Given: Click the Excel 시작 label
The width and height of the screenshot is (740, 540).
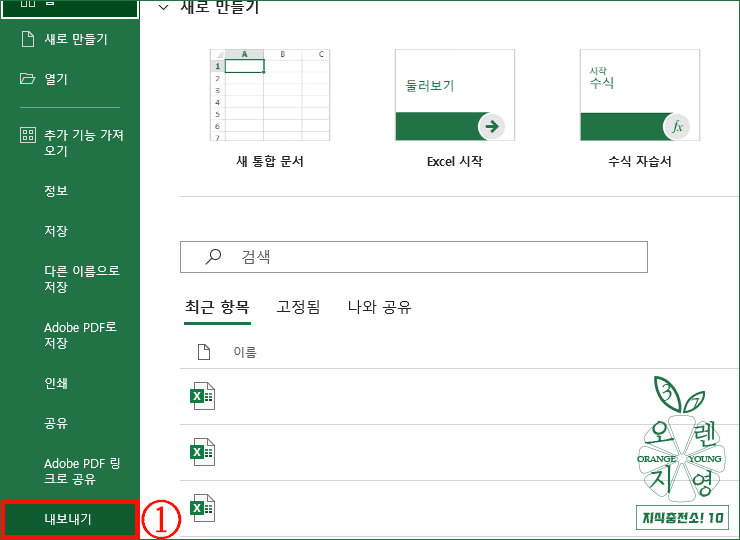Looking at the screenshot, I should [454, 161].
